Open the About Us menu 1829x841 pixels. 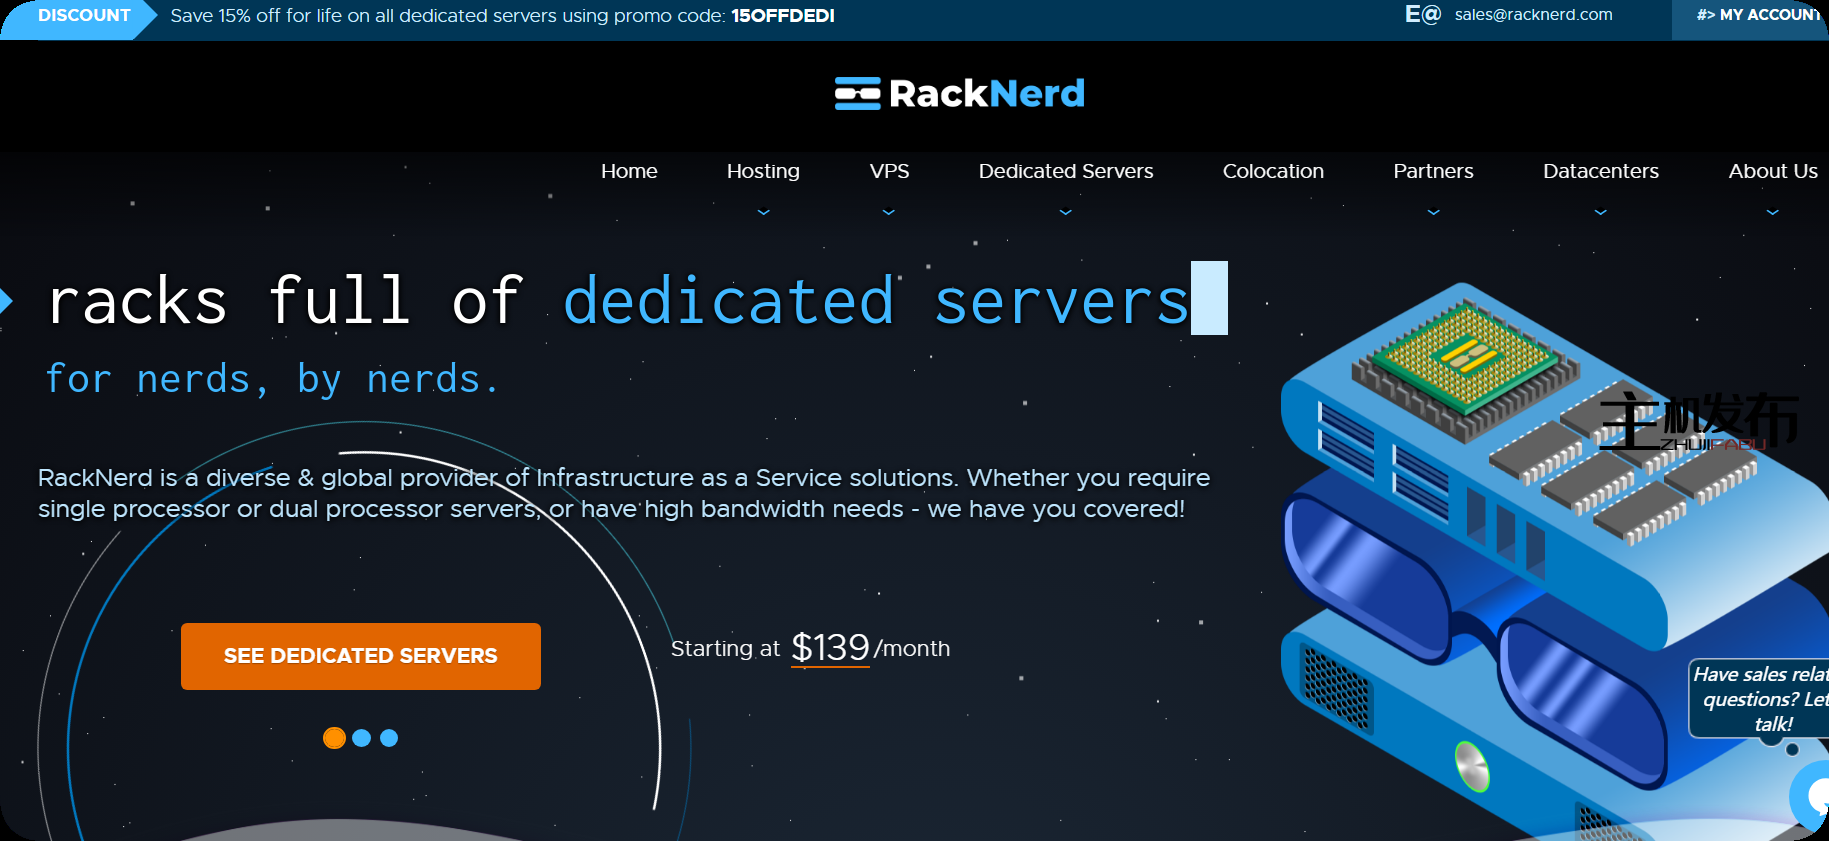pos(1773,171)
